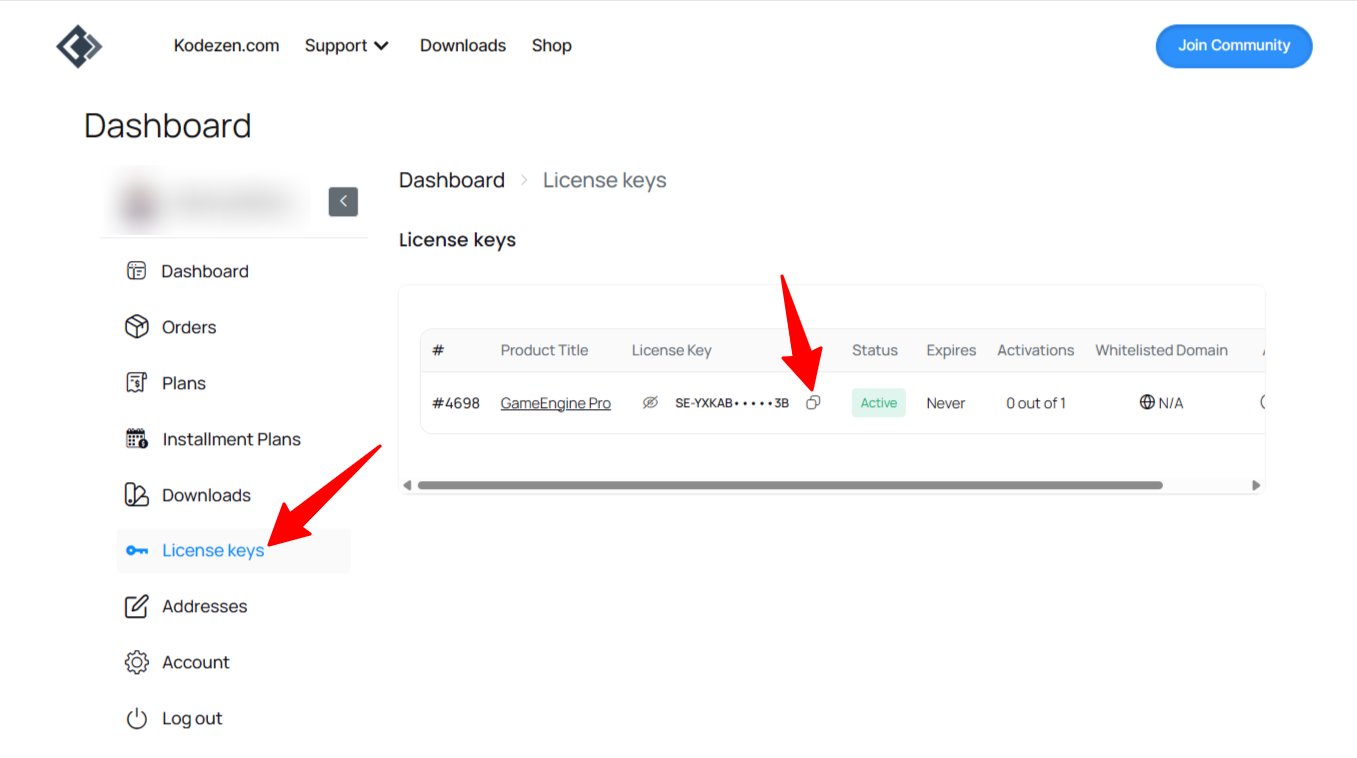Open the GameEngine Pro product link
The width and height of the screenshot is (1357, 758).
tap(556, 403)
